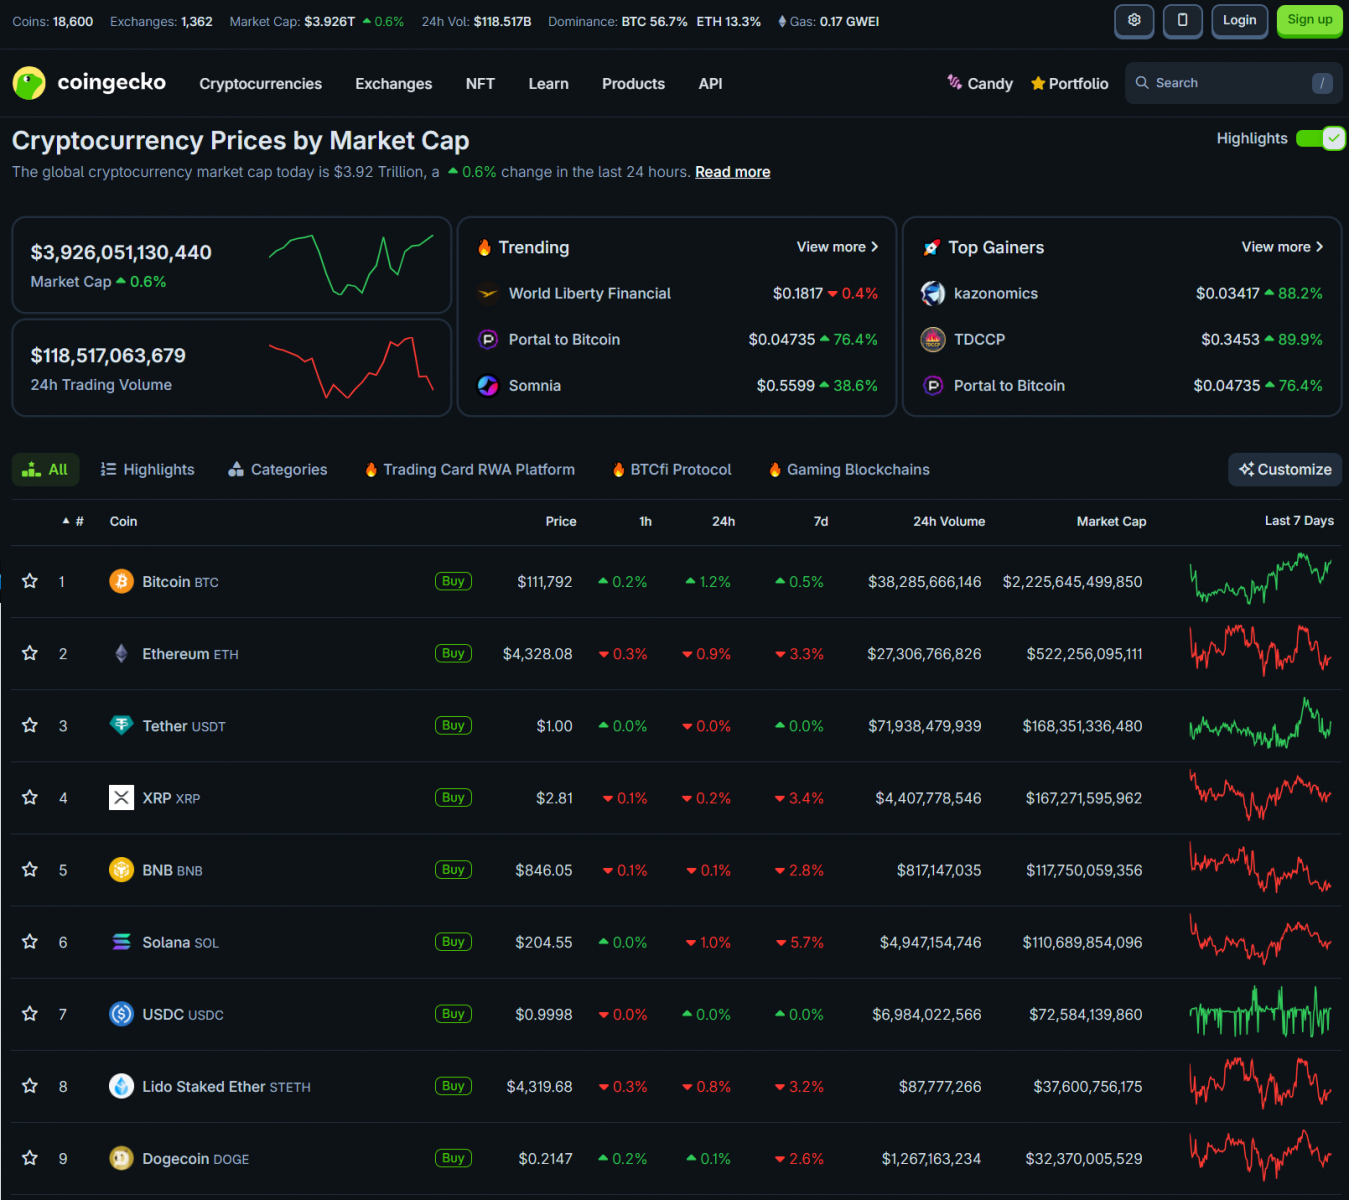Click the mobile app icon near Login
This screenshot has width=1349, height=1200.
point(1182,20)
